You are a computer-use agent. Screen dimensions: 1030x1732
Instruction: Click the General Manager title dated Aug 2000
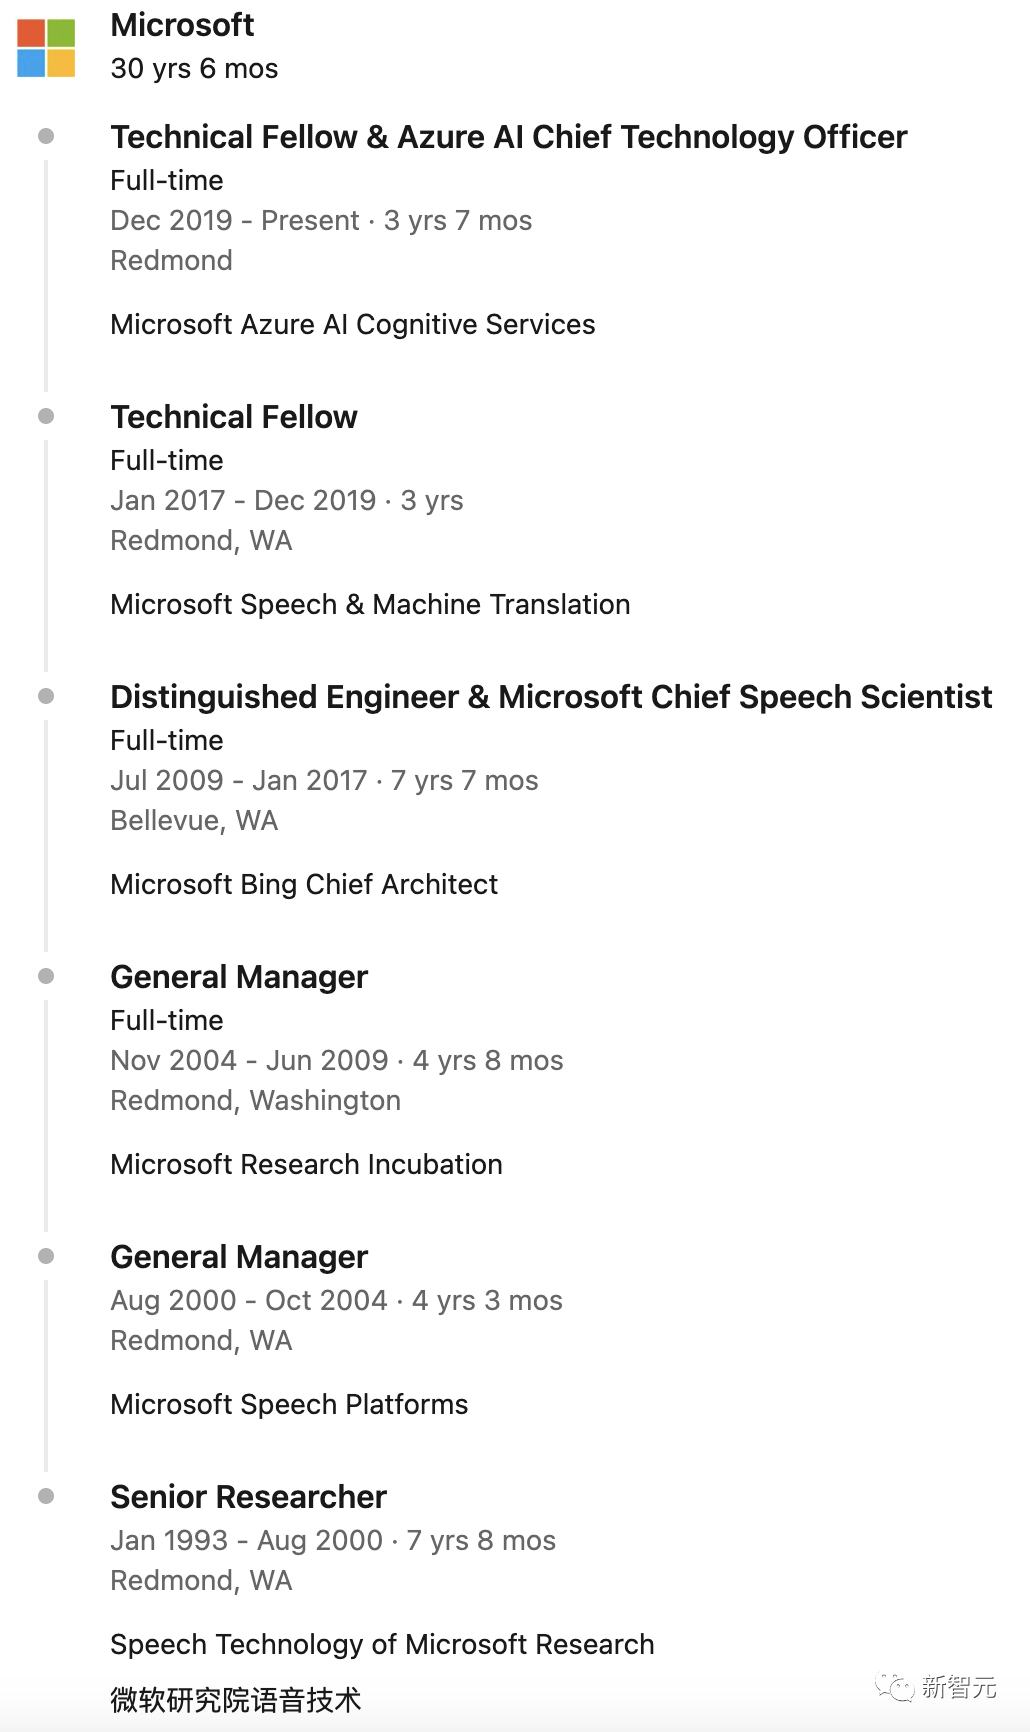tap(239, 1257)
